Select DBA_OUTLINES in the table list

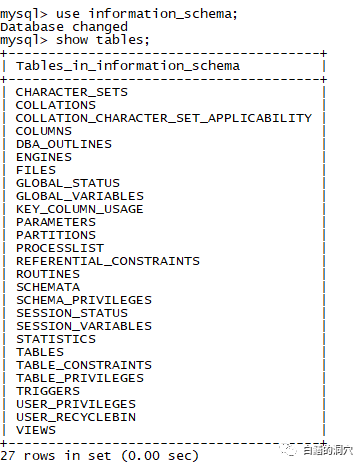[64, 144]
